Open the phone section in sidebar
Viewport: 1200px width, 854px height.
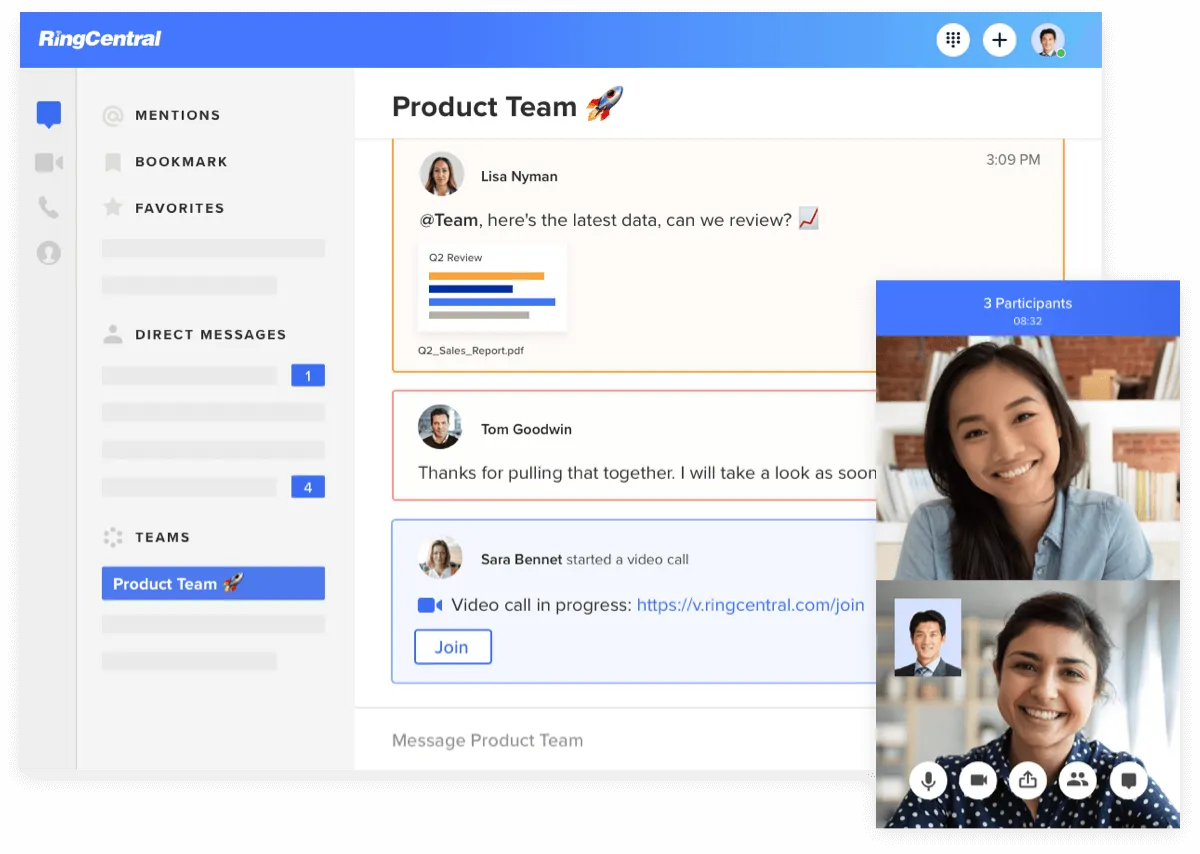[x=48, y=207]
